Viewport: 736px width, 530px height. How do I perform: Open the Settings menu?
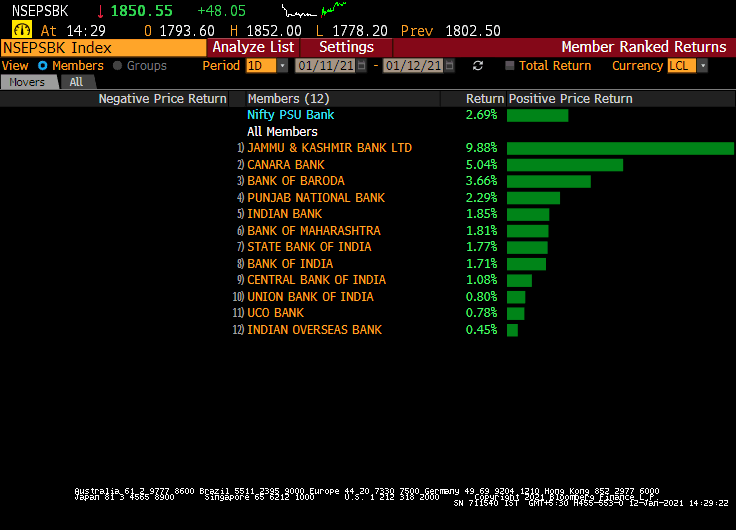[346, 47]
